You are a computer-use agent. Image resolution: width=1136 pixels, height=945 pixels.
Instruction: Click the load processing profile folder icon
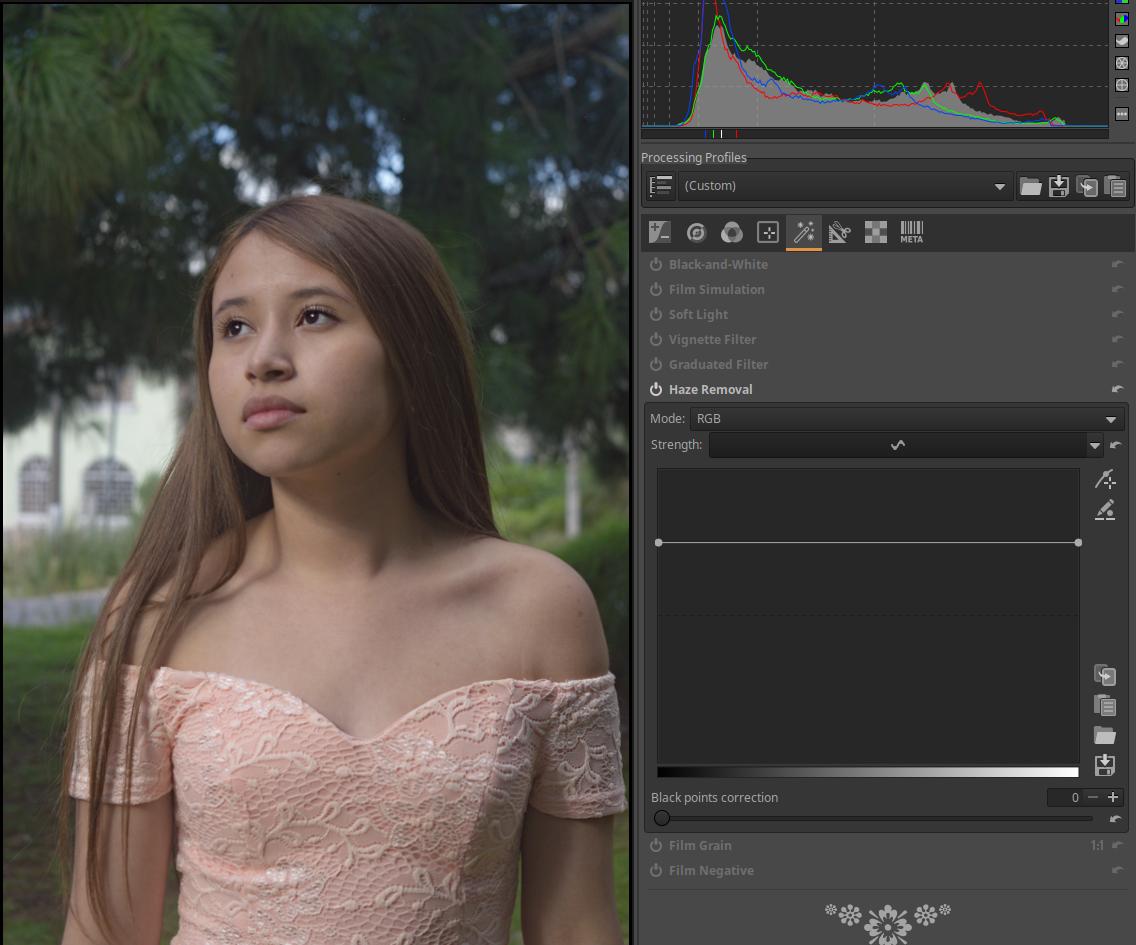(x=1030, y=186)
